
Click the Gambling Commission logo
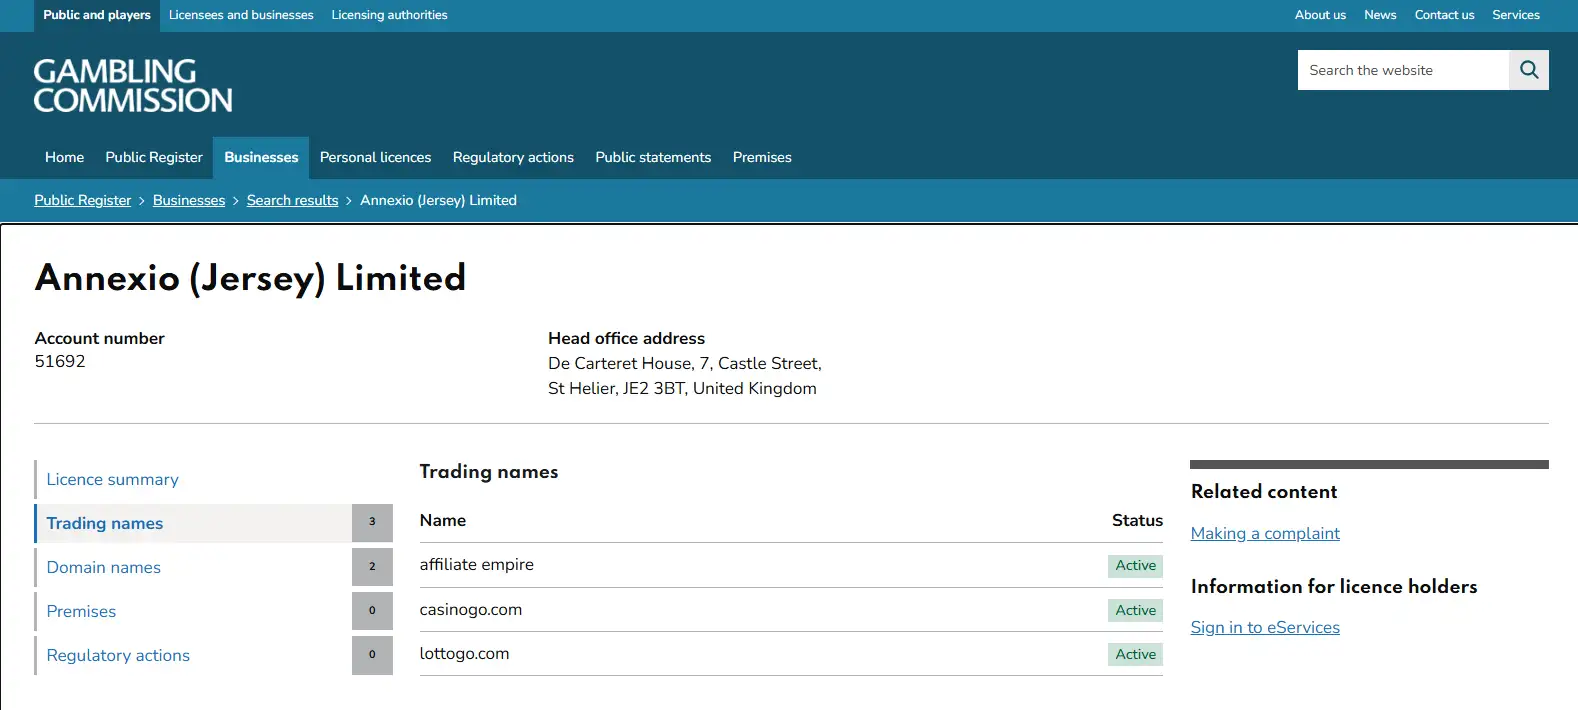[133, 86]
